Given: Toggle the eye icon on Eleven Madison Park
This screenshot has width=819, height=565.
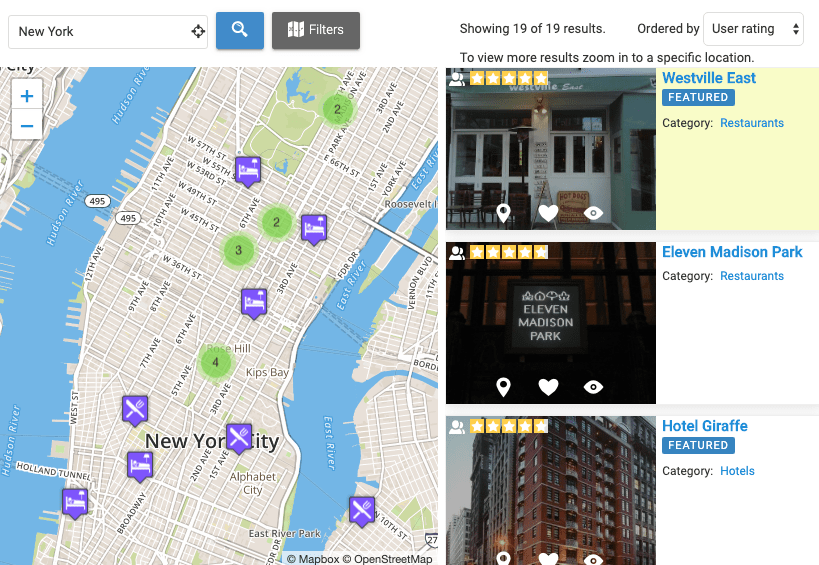Looking at the screenshot, I should (593, 387).
